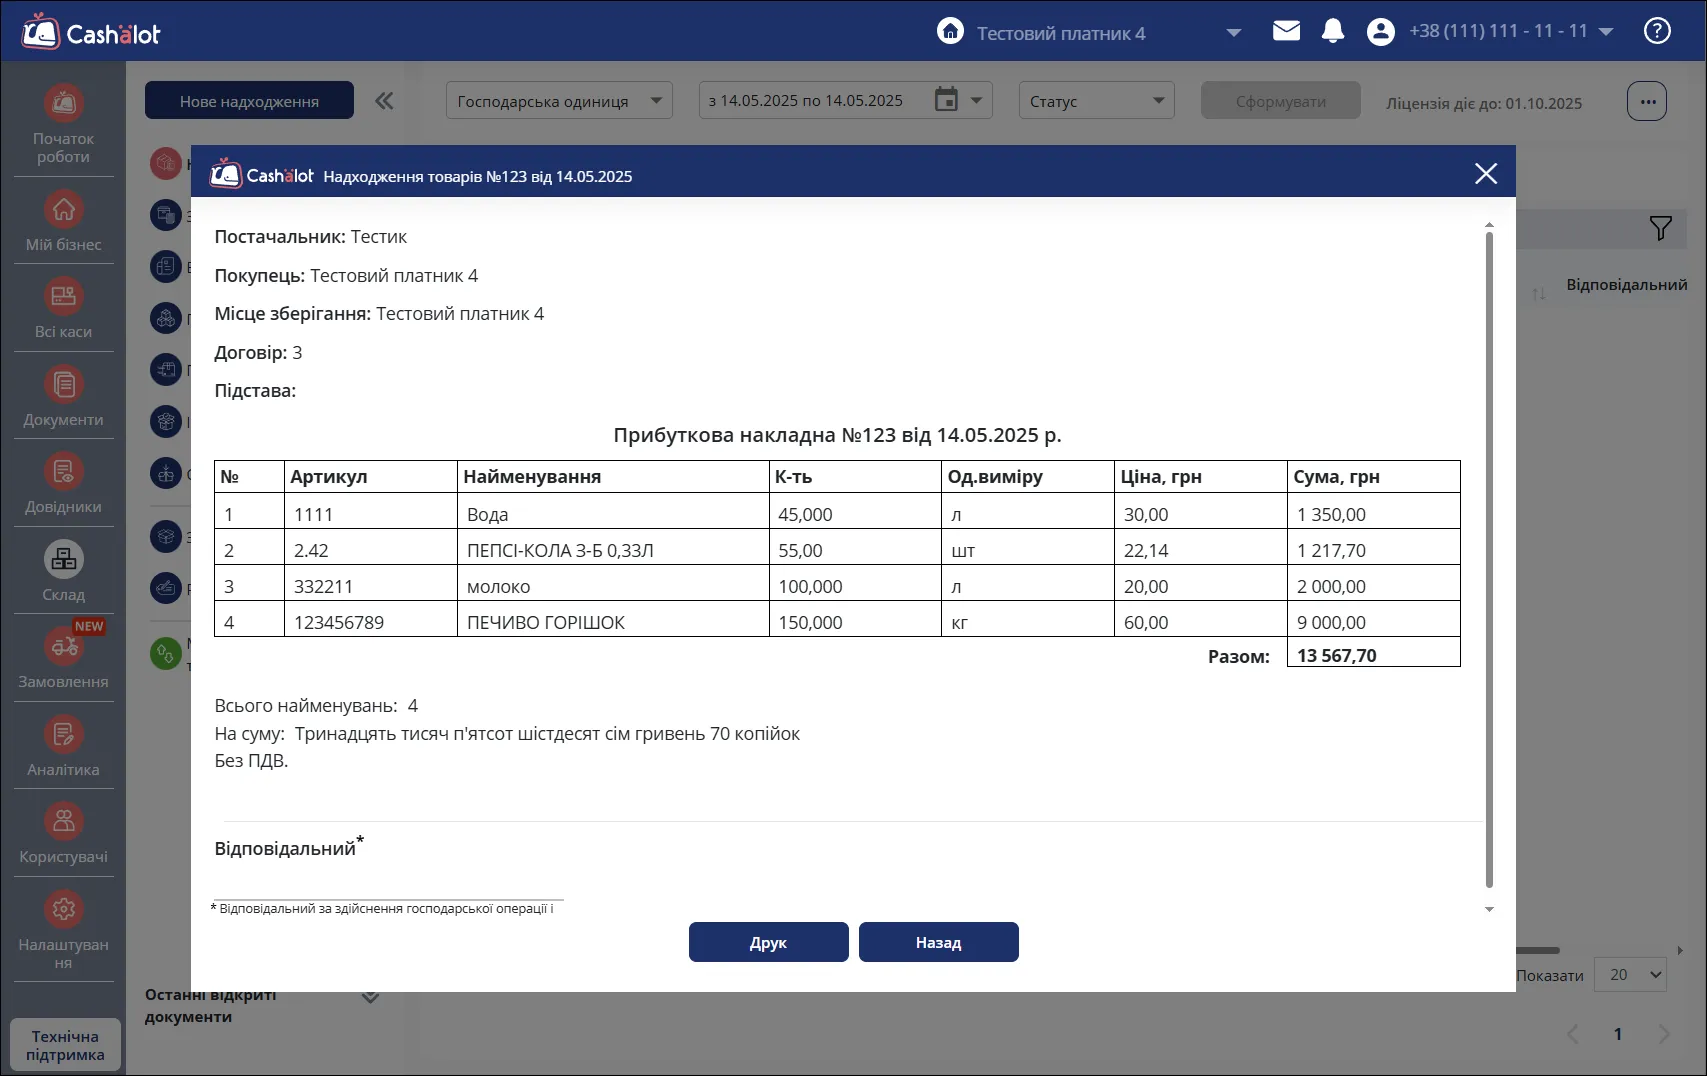
Task: Click the Cashalot logo in header
Action: coord(91,33)
